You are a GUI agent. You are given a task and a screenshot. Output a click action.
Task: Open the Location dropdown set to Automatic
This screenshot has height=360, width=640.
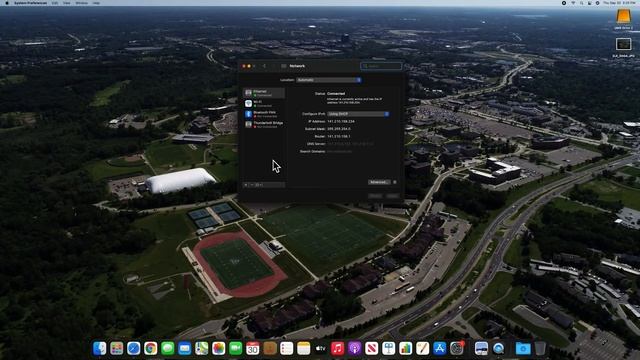(329, 80)
